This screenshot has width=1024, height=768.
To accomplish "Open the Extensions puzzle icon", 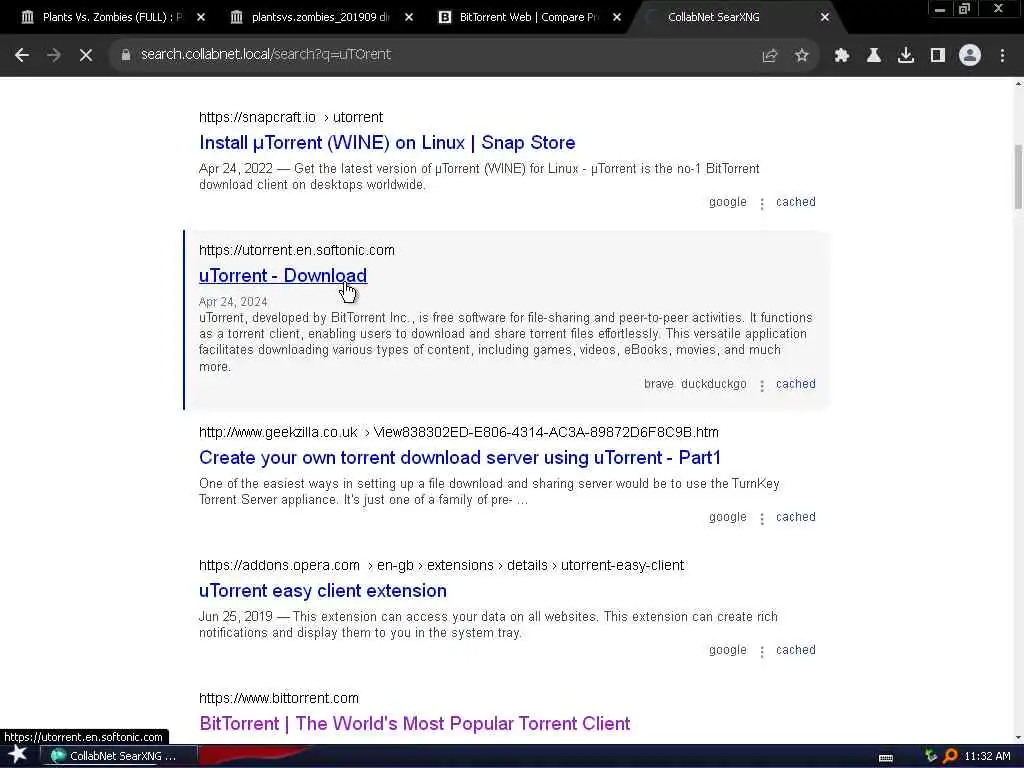I will pos(842,56).
